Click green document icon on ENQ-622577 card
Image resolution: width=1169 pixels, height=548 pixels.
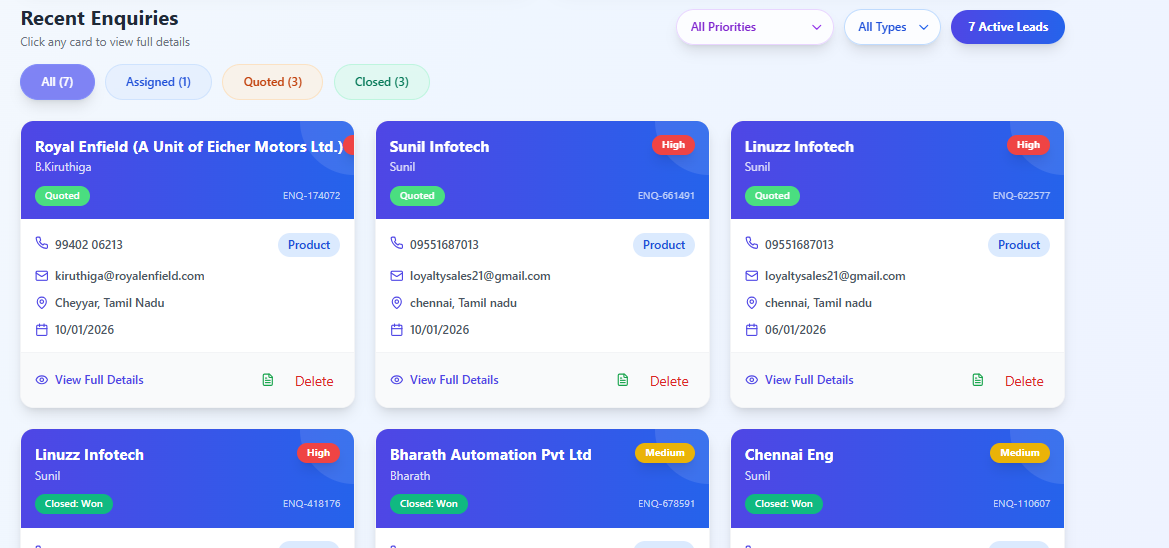coord(978,380)
